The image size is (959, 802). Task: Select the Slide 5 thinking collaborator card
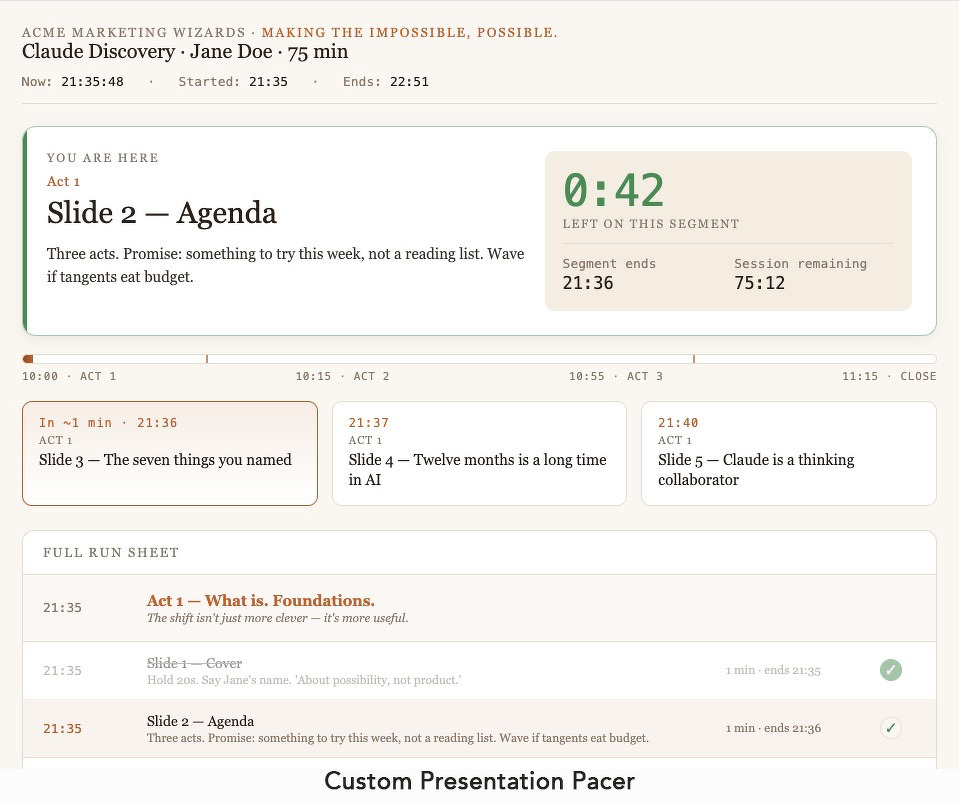(x=788, y=453)
